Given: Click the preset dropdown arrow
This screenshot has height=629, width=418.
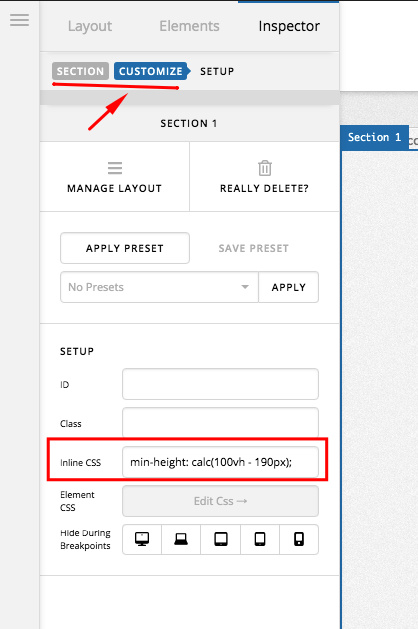Looking at the screenshot, I should tap(245, 287).
